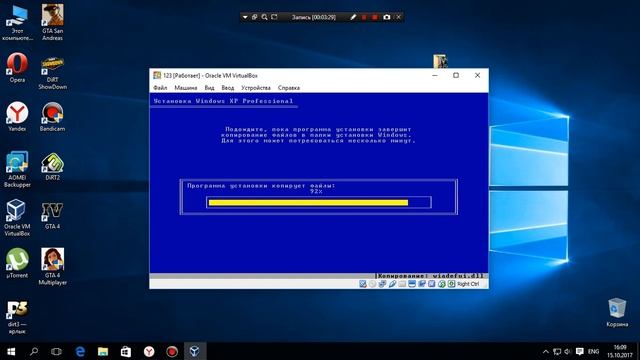Switch the ENG input language indicator
The height and width of the screenshot is (360, 640).
(x=593, y=351)
